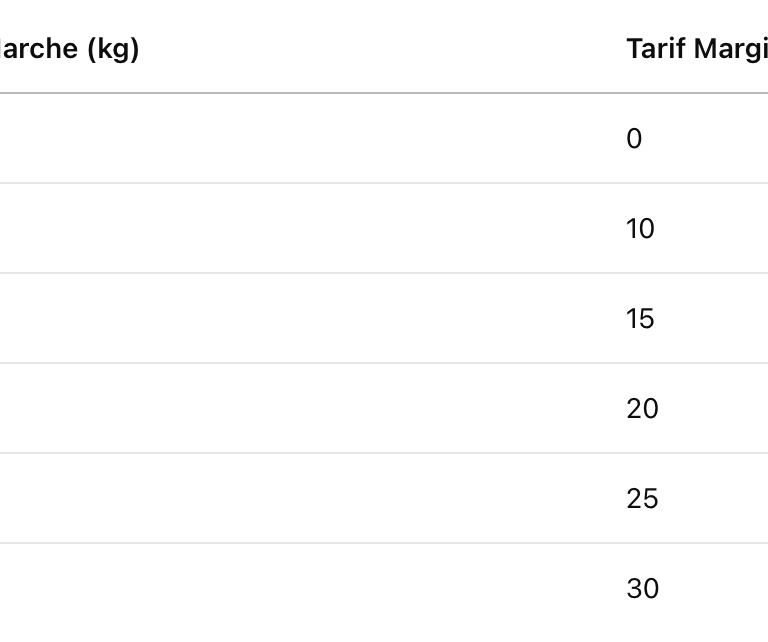Click the Tarif Margi column header
This screenshot has height=642, width=768.
[696, 48]
